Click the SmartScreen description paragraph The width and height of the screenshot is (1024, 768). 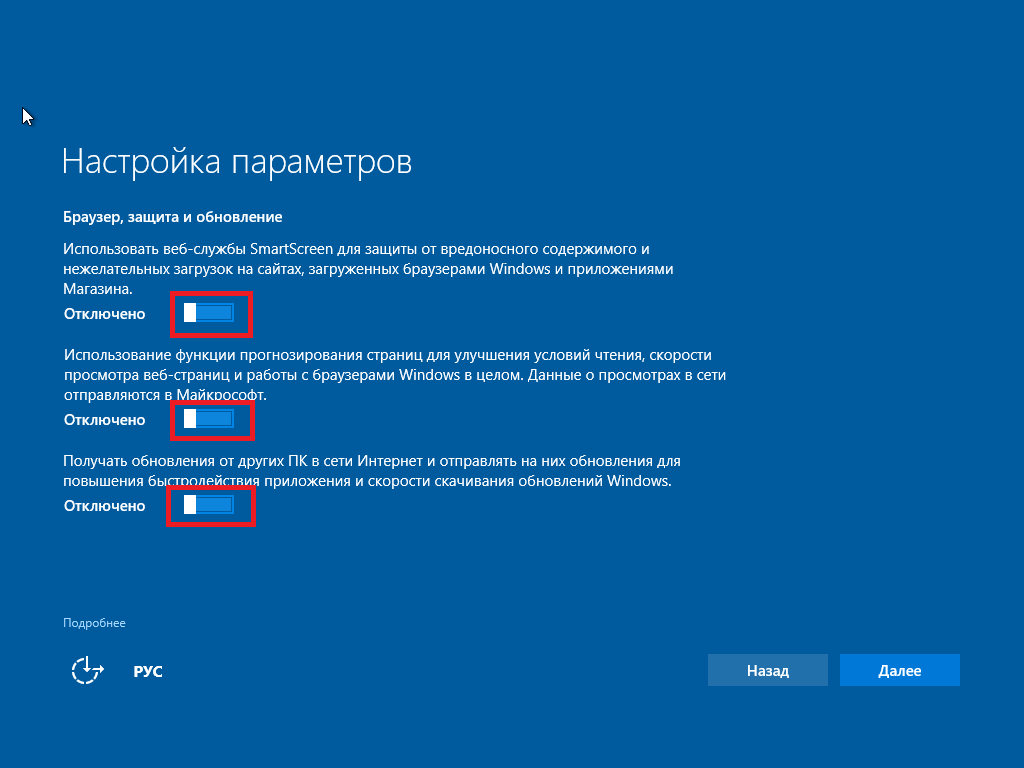pyautogui.click(x=368, y=268)
